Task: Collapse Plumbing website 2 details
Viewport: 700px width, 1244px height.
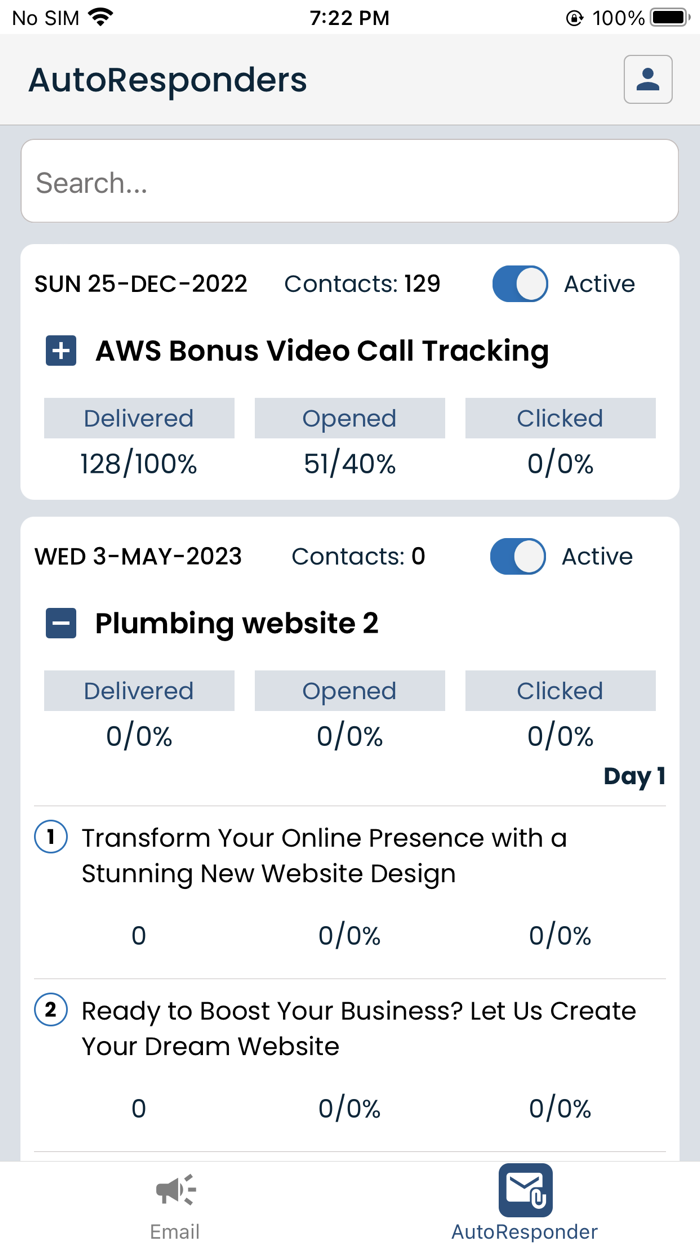Action: pos(61,624)
